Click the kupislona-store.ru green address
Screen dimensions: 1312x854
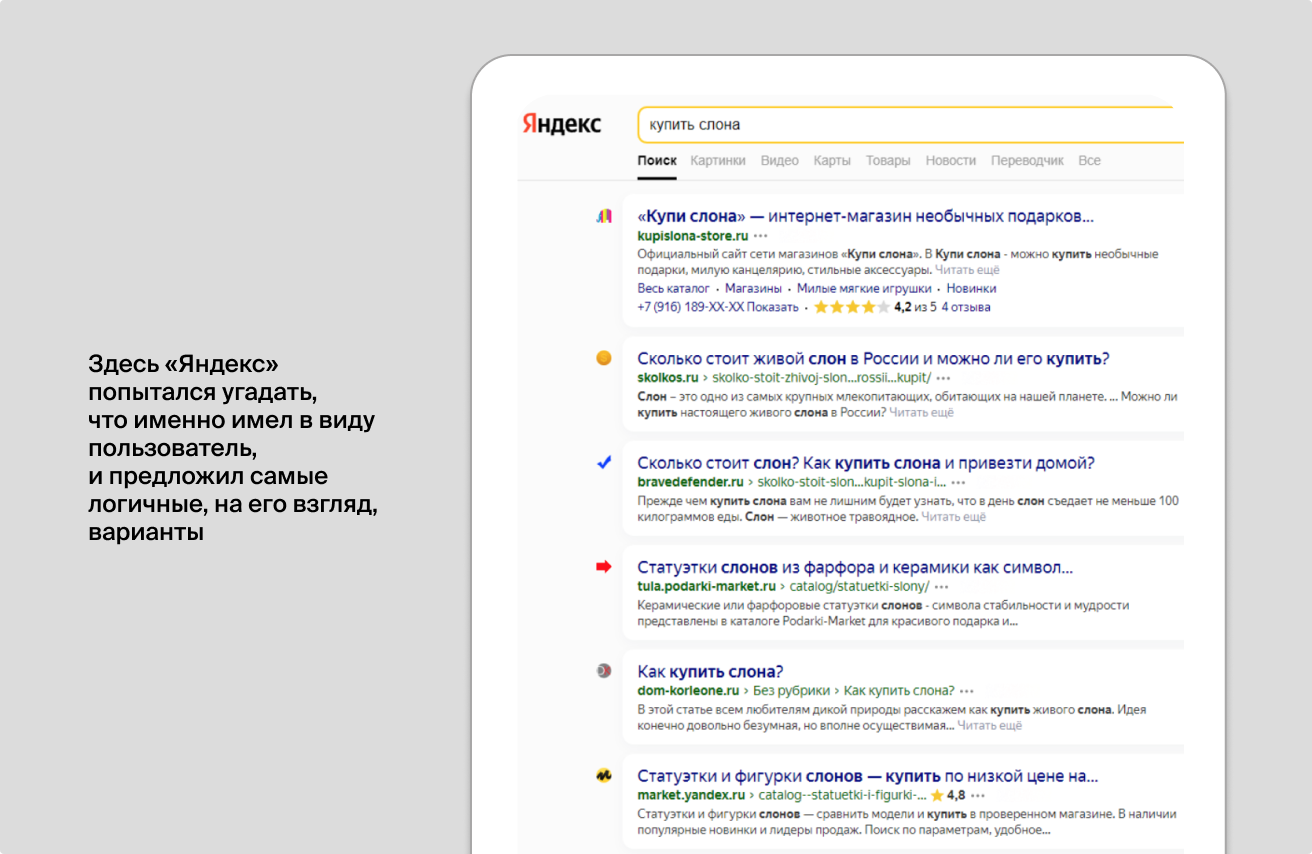click(x=693, y=236)
